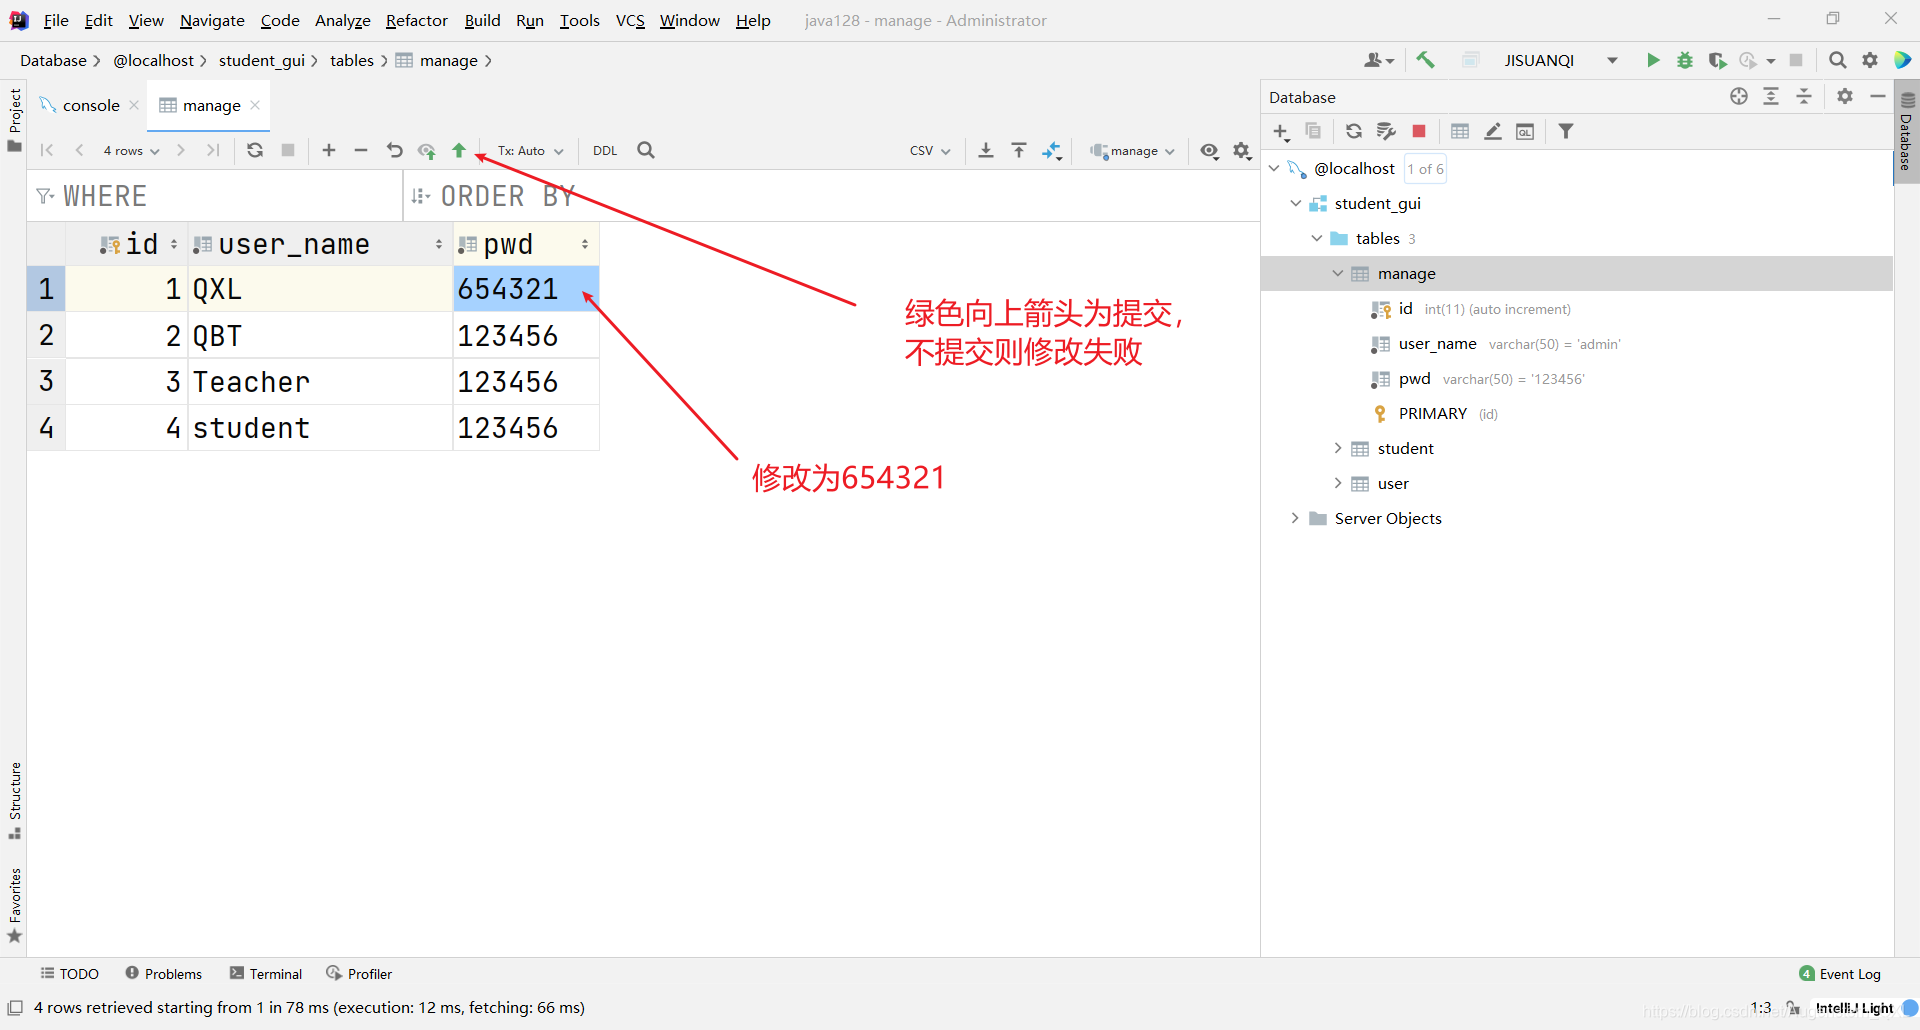Image resolution: width=1920 pixels, height=1030 pixels.
Task: Build project with the hammer icon
Action: [1425, 60]
